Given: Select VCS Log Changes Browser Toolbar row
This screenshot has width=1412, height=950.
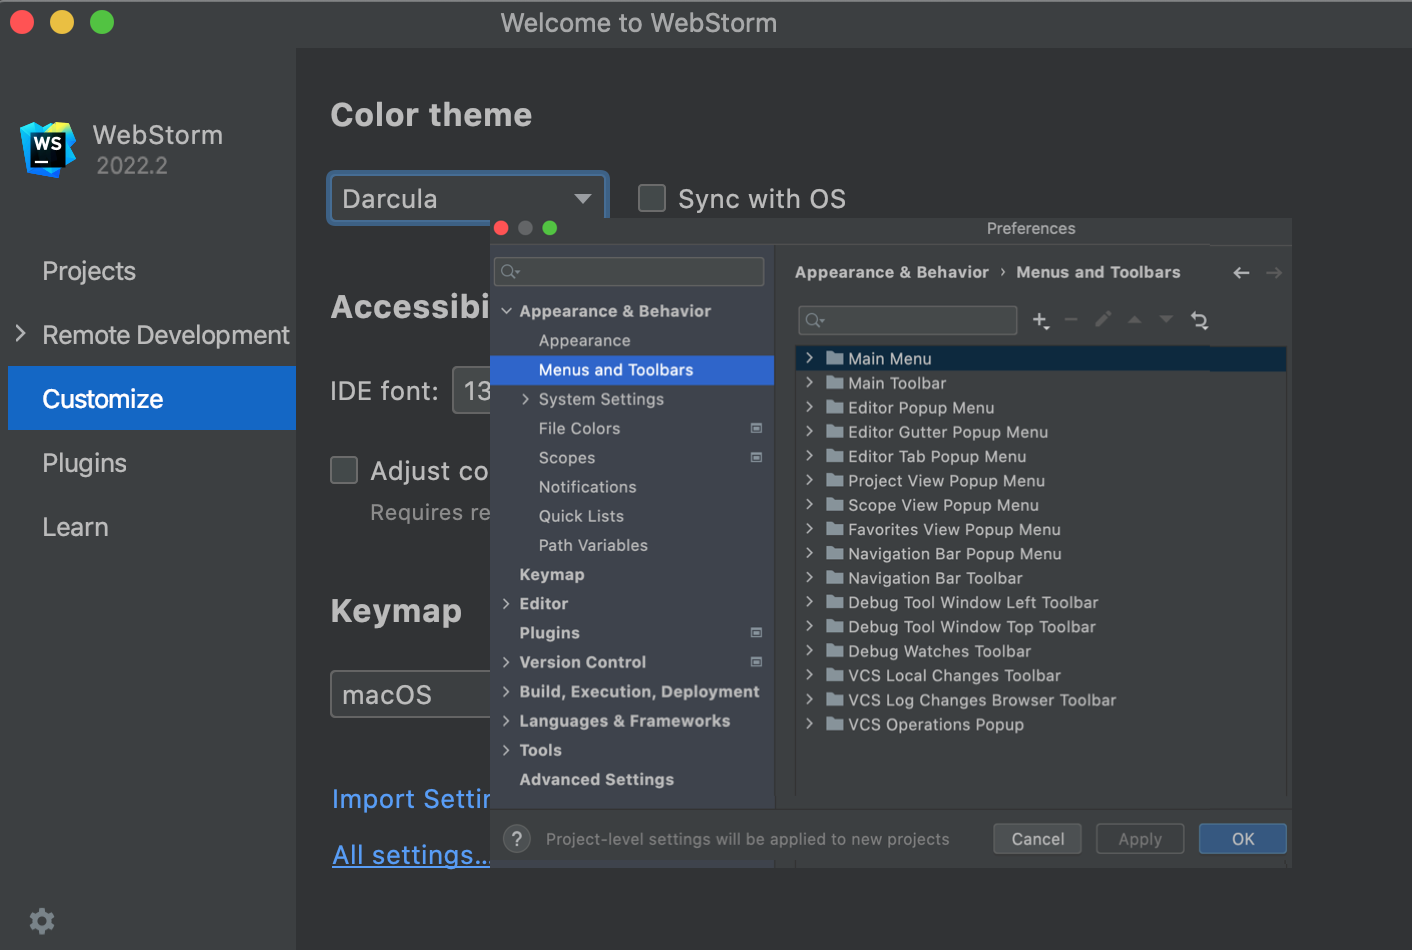Looking at the screenshot, I should (x=1041, y=700).
